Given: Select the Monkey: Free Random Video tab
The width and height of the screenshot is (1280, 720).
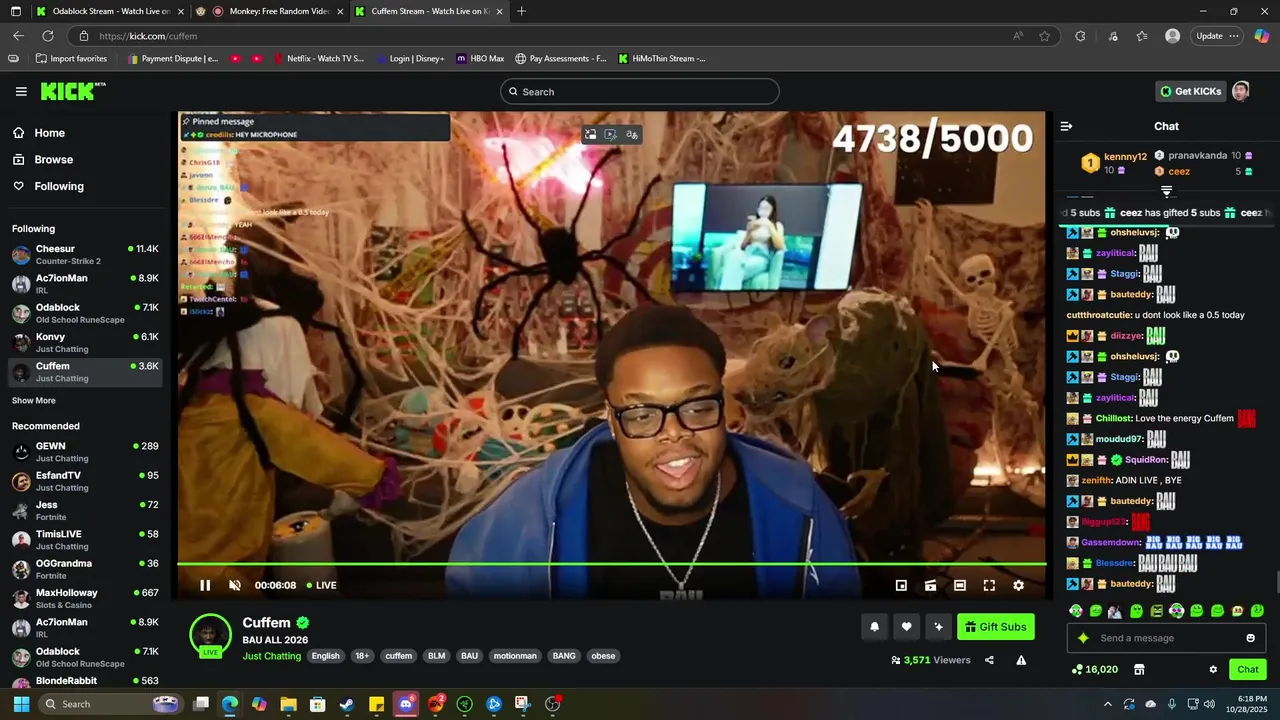Looking at the screenshot, I should 270,11.
